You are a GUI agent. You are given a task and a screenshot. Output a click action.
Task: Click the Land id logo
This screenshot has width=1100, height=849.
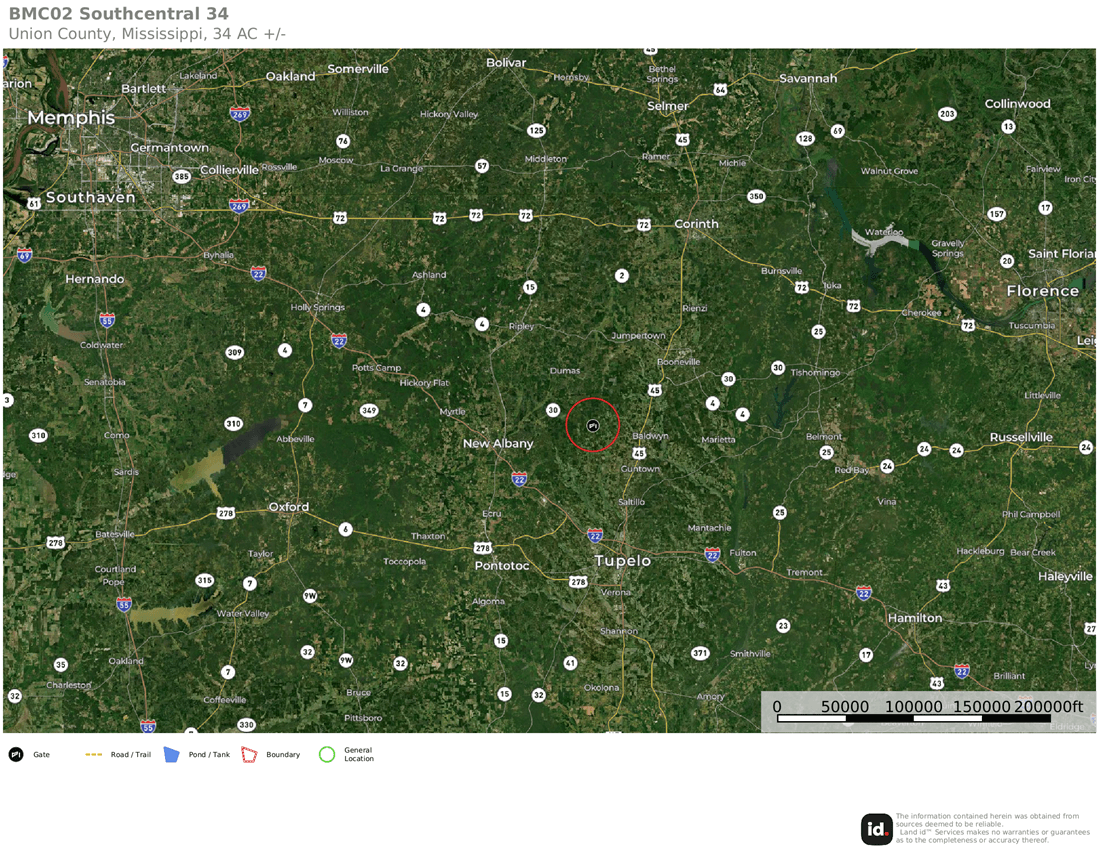point(877,829)
